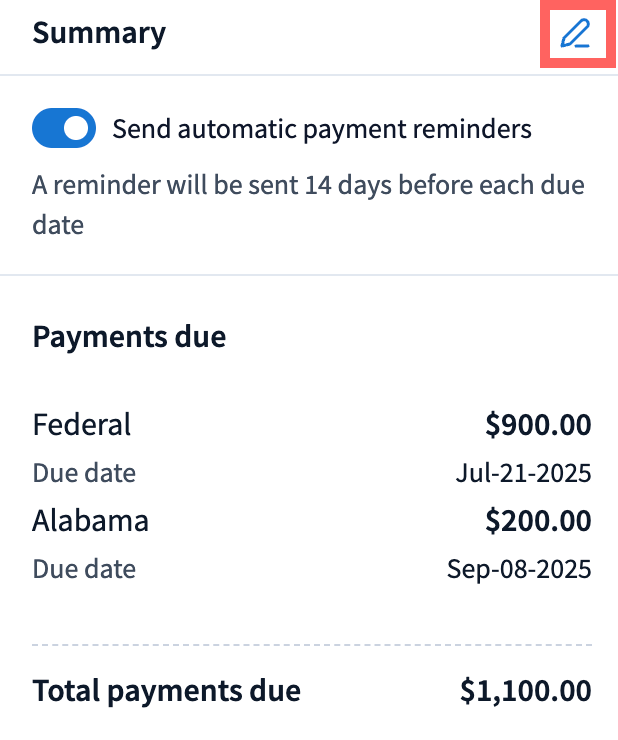
Task: Click the dashed separator above the total
Action: pos(309,644)
